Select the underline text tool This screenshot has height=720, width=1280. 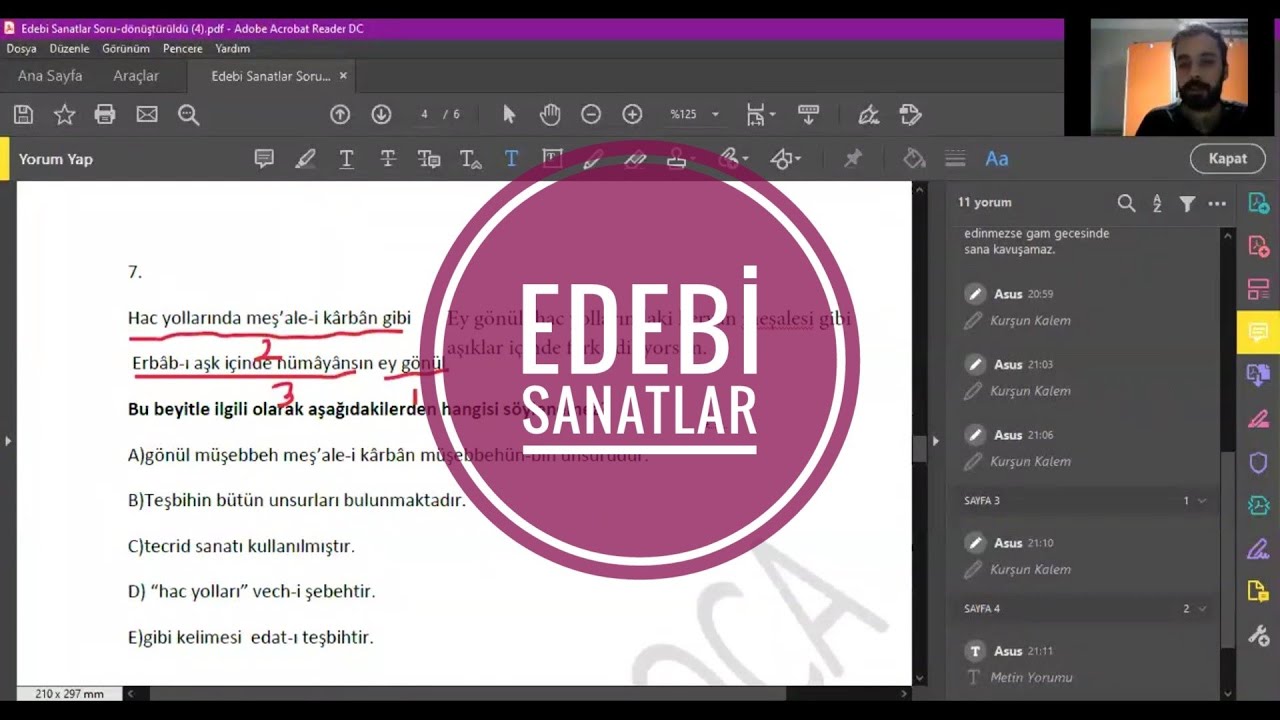(x=346, y=159)
